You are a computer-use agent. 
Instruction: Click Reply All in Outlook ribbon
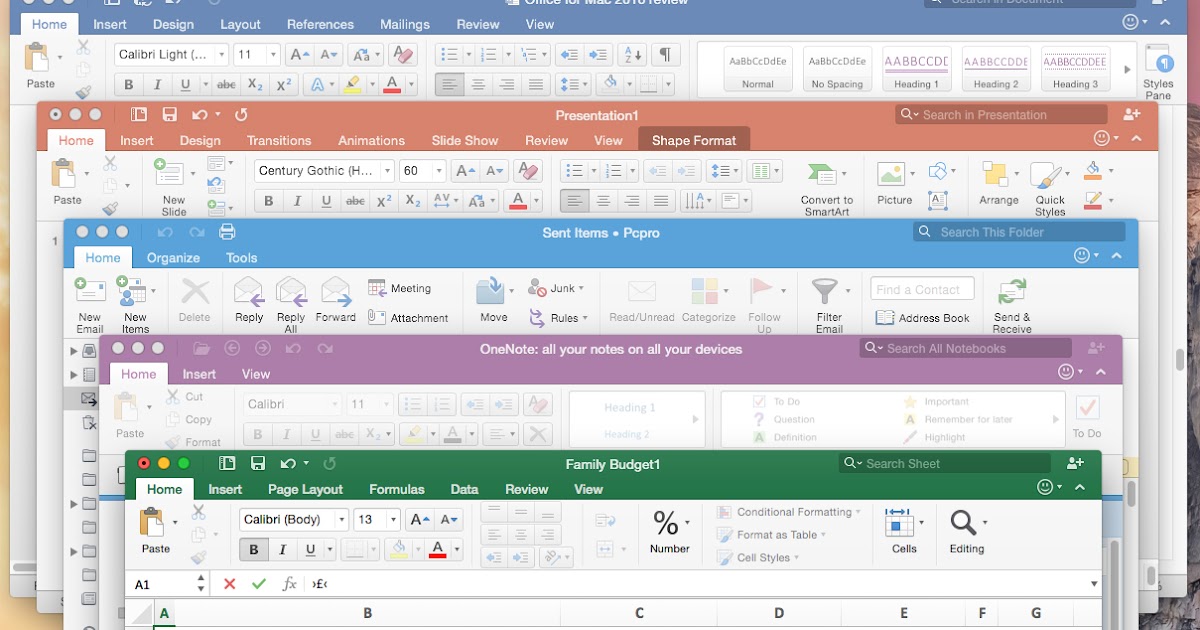(x=291, y=304)
